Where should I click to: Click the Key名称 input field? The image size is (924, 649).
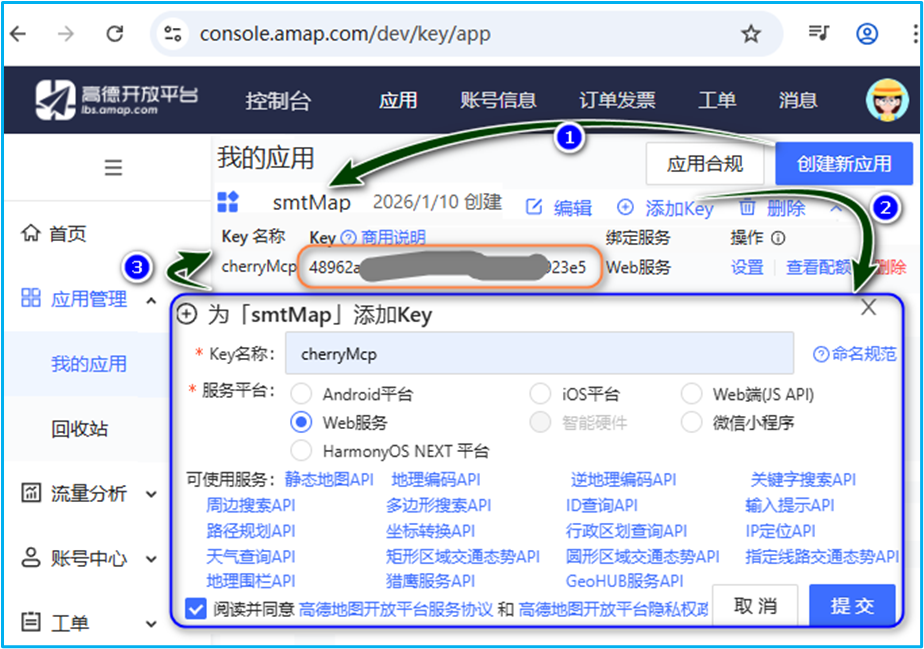coord(539,353)
